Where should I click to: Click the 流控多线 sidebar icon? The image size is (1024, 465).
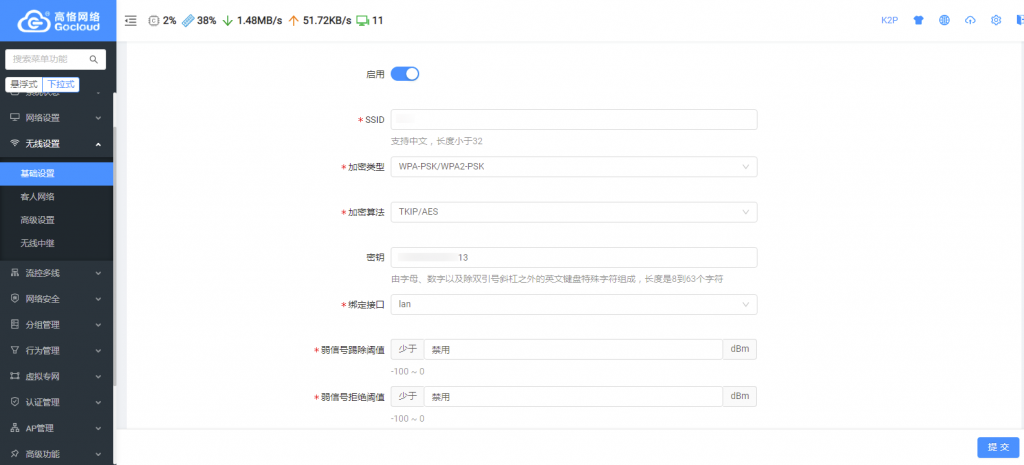14,273
